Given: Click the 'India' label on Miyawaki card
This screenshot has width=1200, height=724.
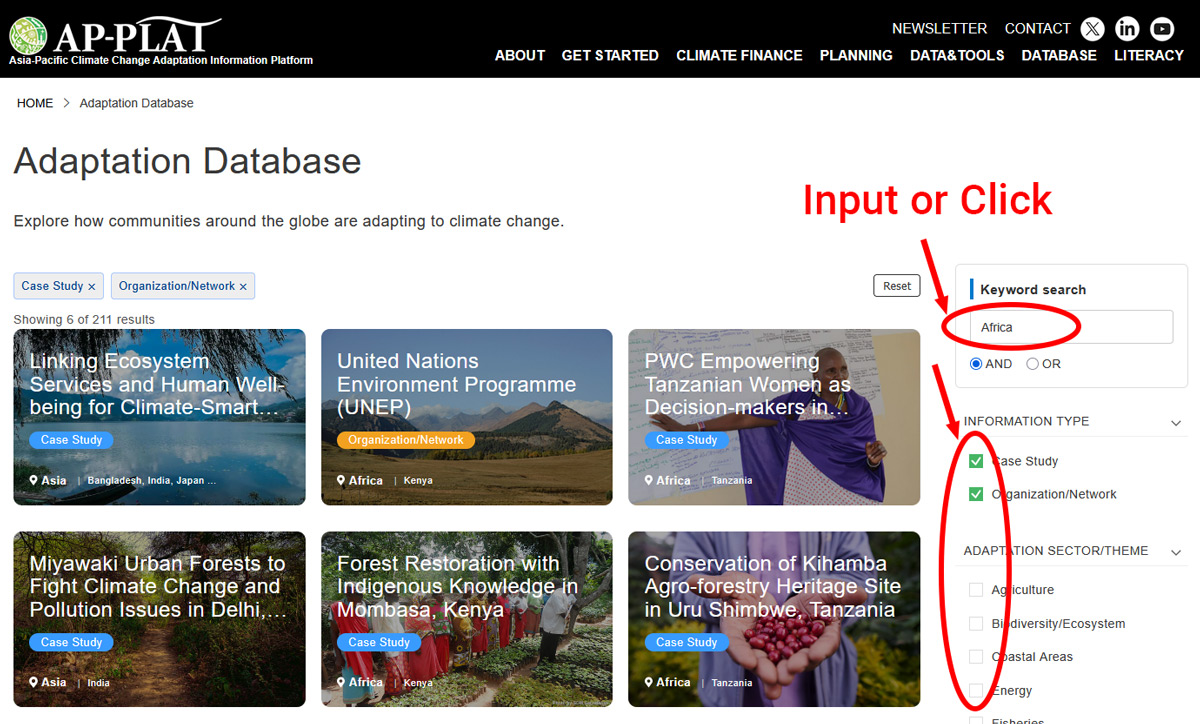Looking at the screenshot, I should [99, 683].
